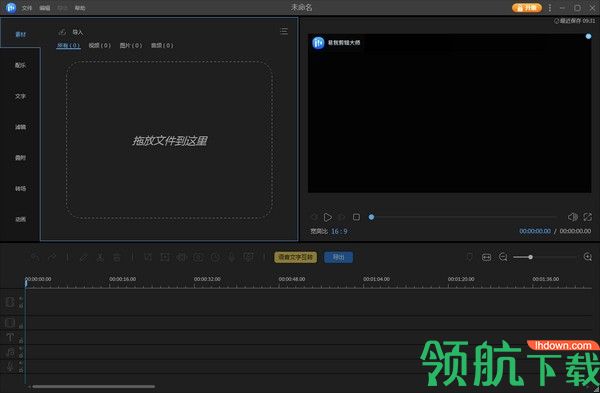This screenshot has height=393, width=600.
Task: Click the mosaic icon in timeline toolbar
Action: [x=182, y=257]
